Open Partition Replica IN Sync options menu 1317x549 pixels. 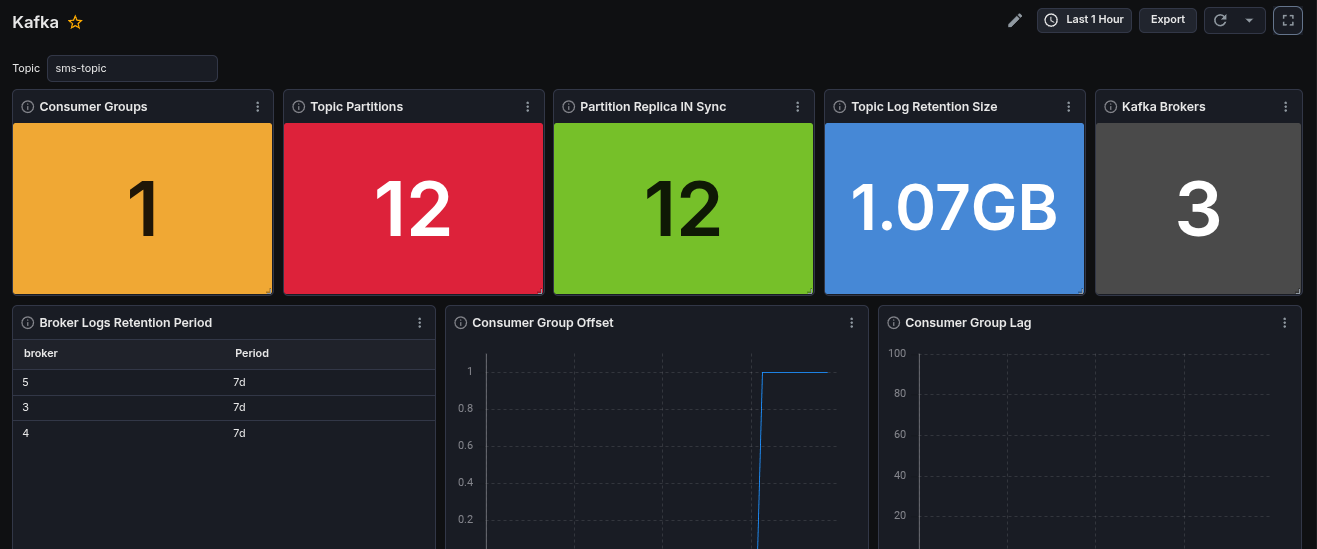click(x=798, y=107)
